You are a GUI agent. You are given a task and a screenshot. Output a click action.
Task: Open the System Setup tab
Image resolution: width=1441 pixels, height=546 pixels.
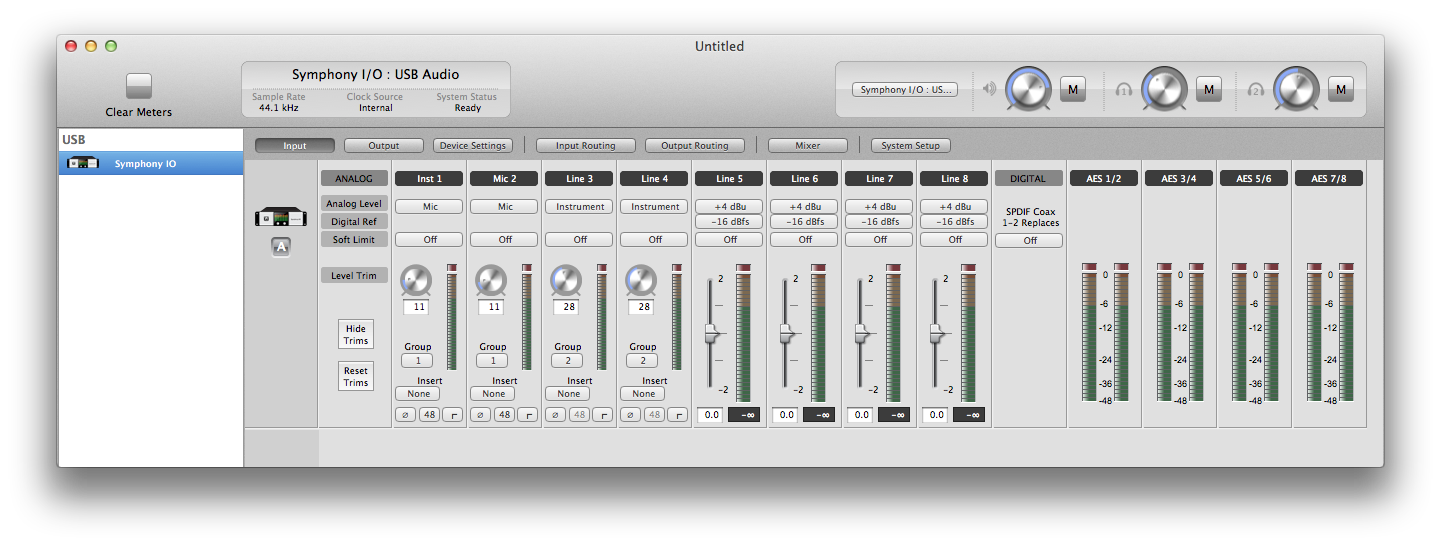[910, 146]
